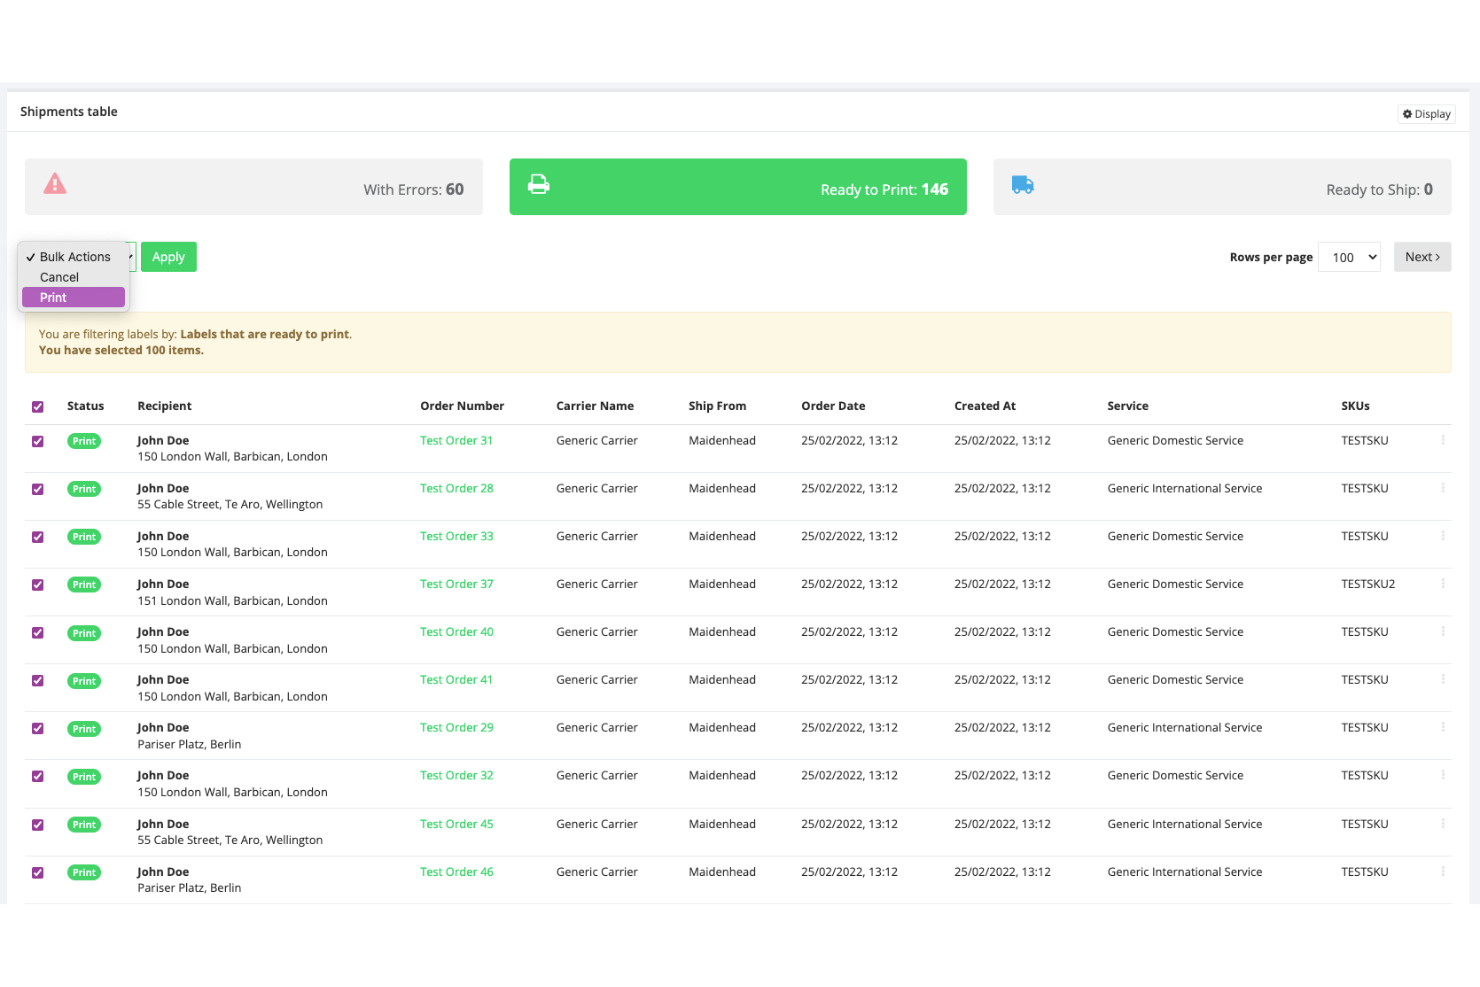Open the Test Order 40 link
This screenshot has height=987, width=1480.
click(x=456, y=632)
